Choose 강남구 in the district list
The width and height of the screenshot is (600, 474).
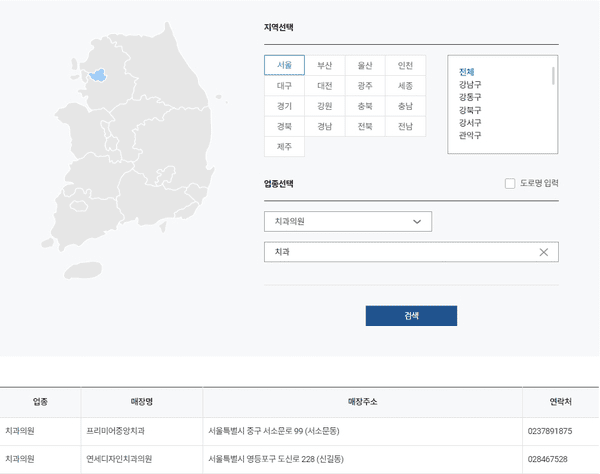click(x=470, y=84)
